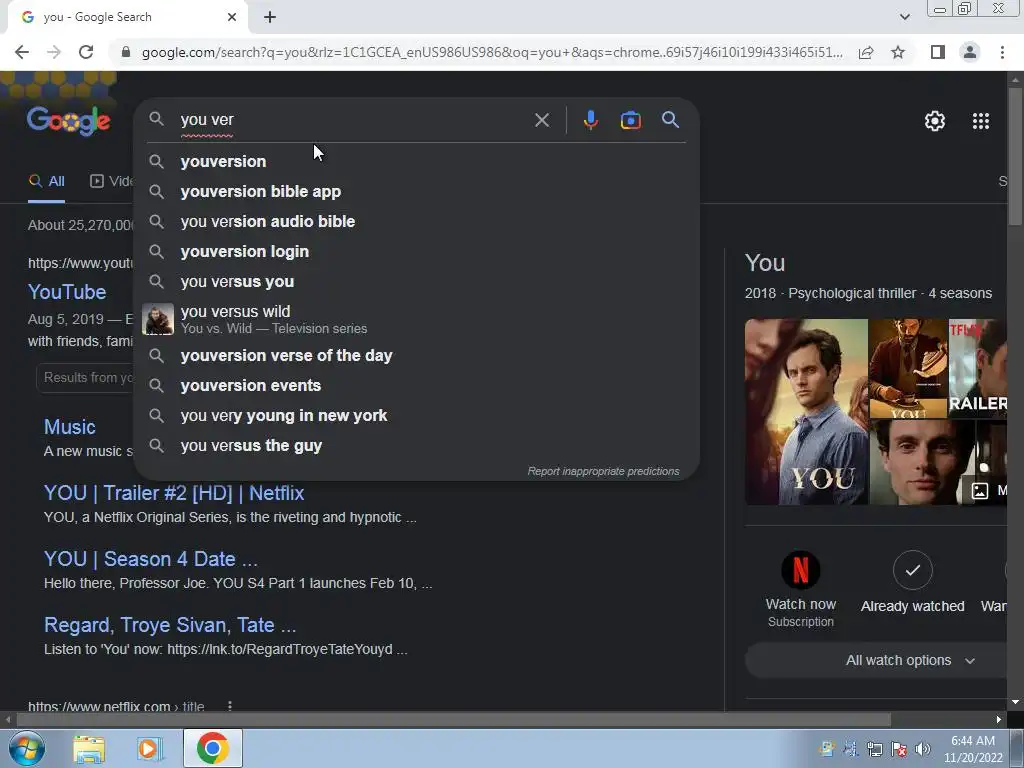Submit search with magnifier button
This screenshot has height=768, width=1024.
pos(670,120)
